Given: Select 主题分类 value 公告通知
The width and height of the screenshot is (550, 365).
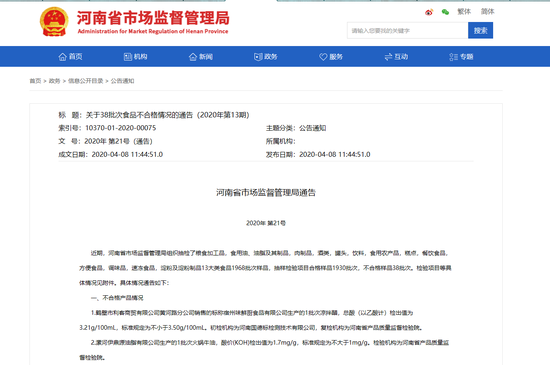Looking at the screenshot, I should tap(313, 128).
